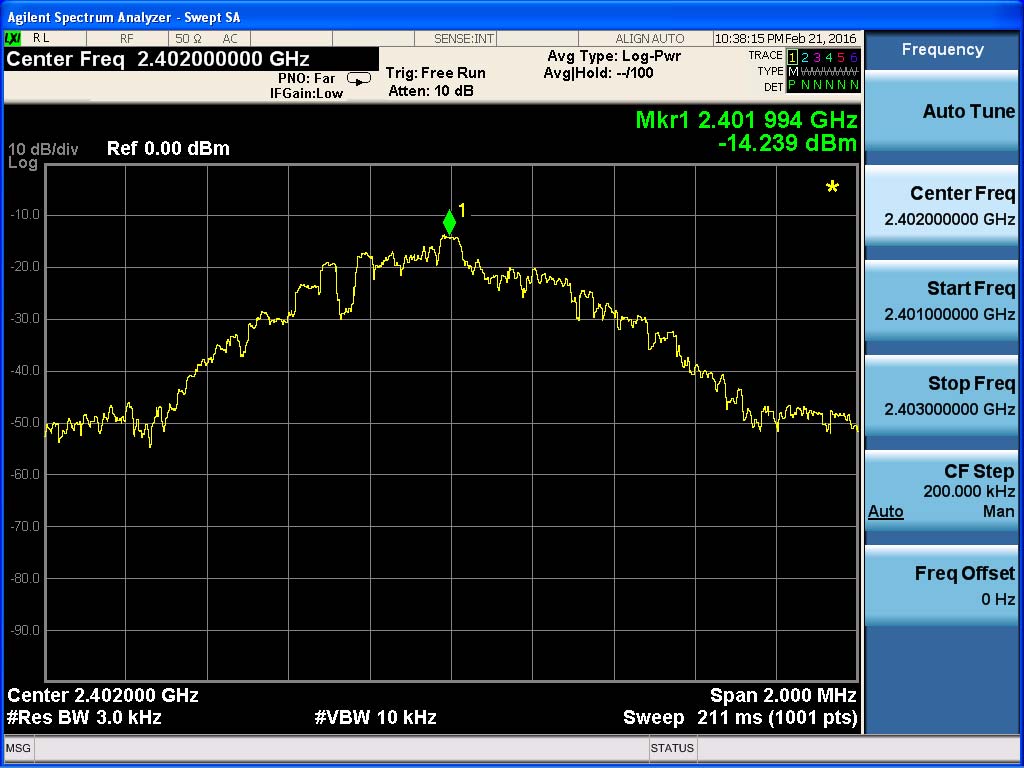Screen dimensions: 1024x768
Task: Click the LXI icon
Action: [13, 39]
